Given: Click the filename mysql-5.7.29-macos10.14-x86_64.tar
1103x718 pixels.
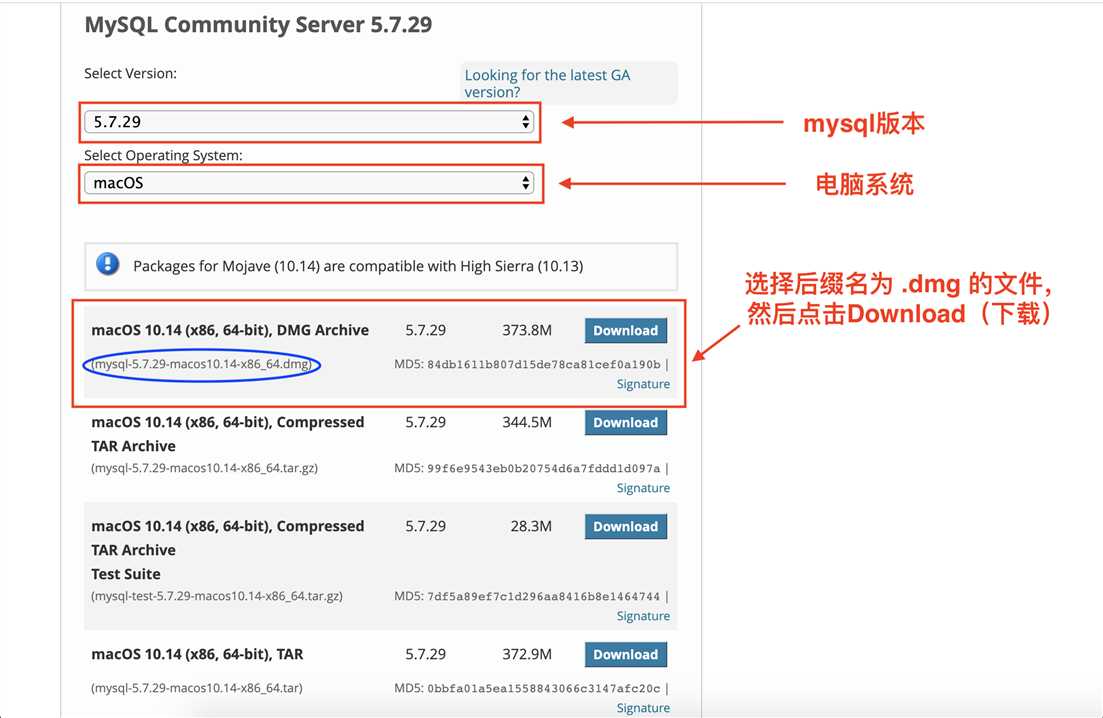Looking at the screenshot, I should (196, 688).
